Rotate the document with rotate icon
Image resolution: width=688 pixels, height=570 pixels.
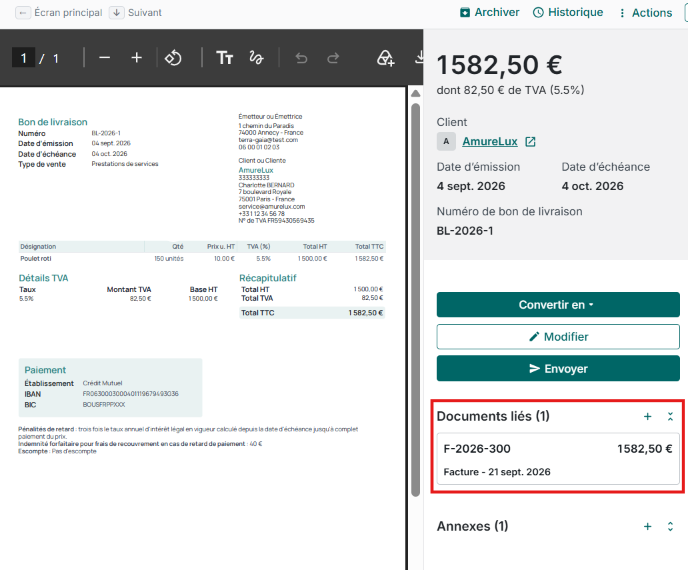coord(173,57)
